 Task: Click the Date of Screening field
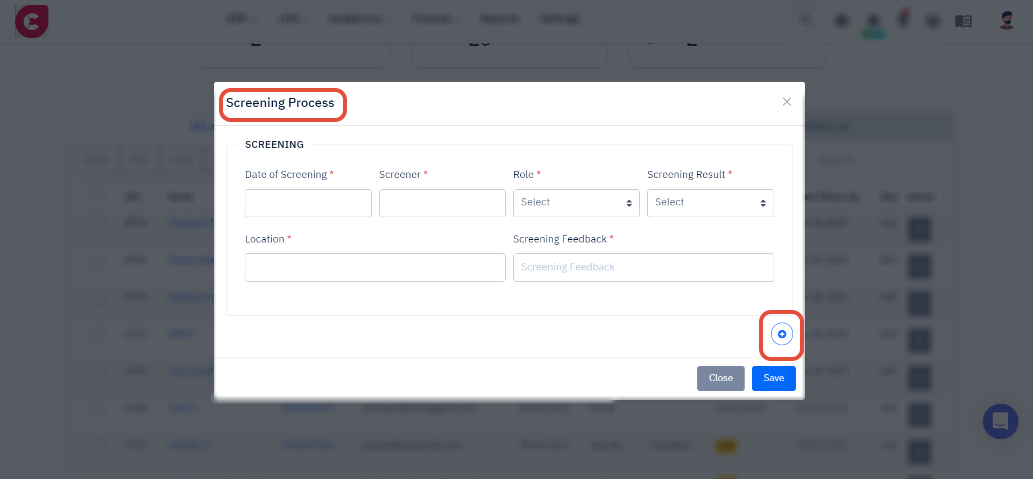(x=308, y=203)
